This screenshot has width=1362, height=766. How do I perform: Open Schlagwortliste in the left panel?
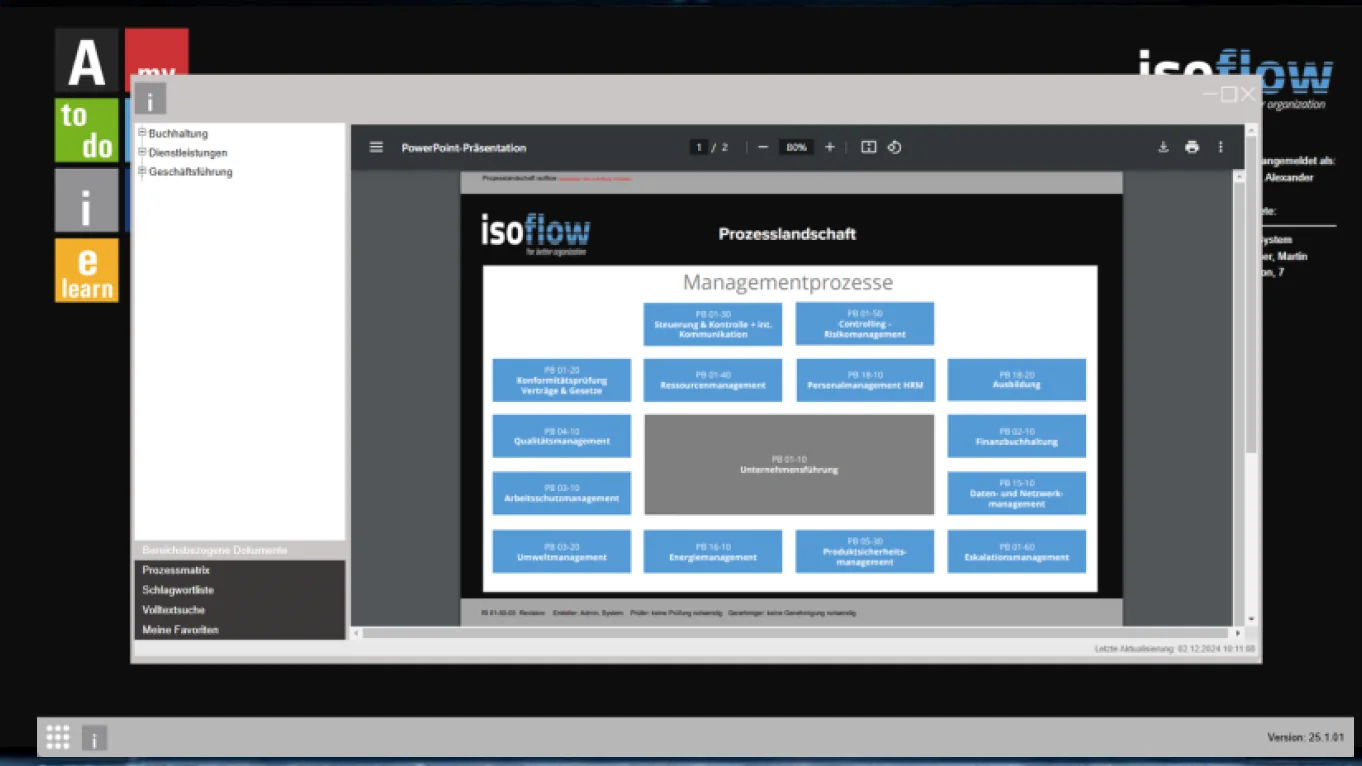(x=240, y=590)
